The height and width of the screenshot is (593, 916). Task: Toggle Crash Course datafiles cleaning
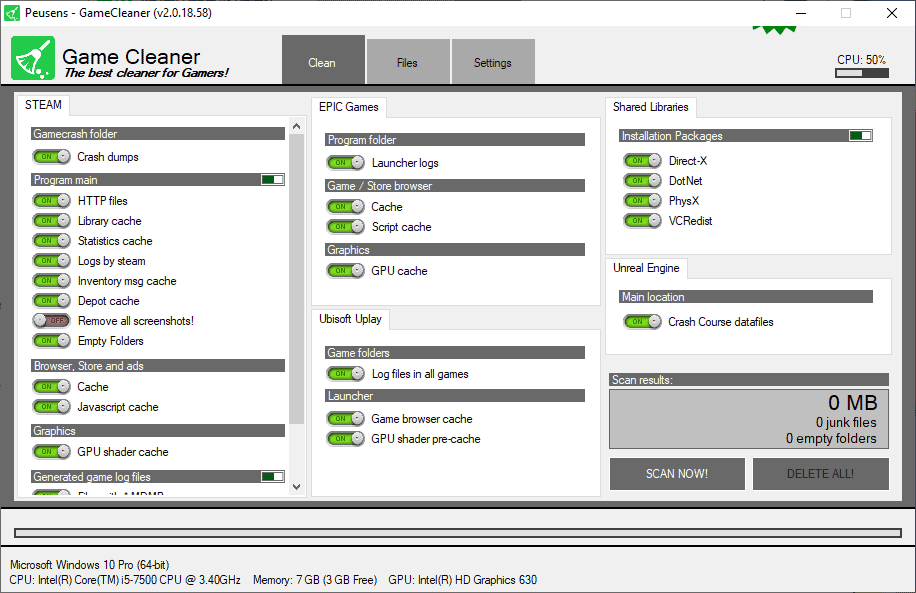(642, 321)
